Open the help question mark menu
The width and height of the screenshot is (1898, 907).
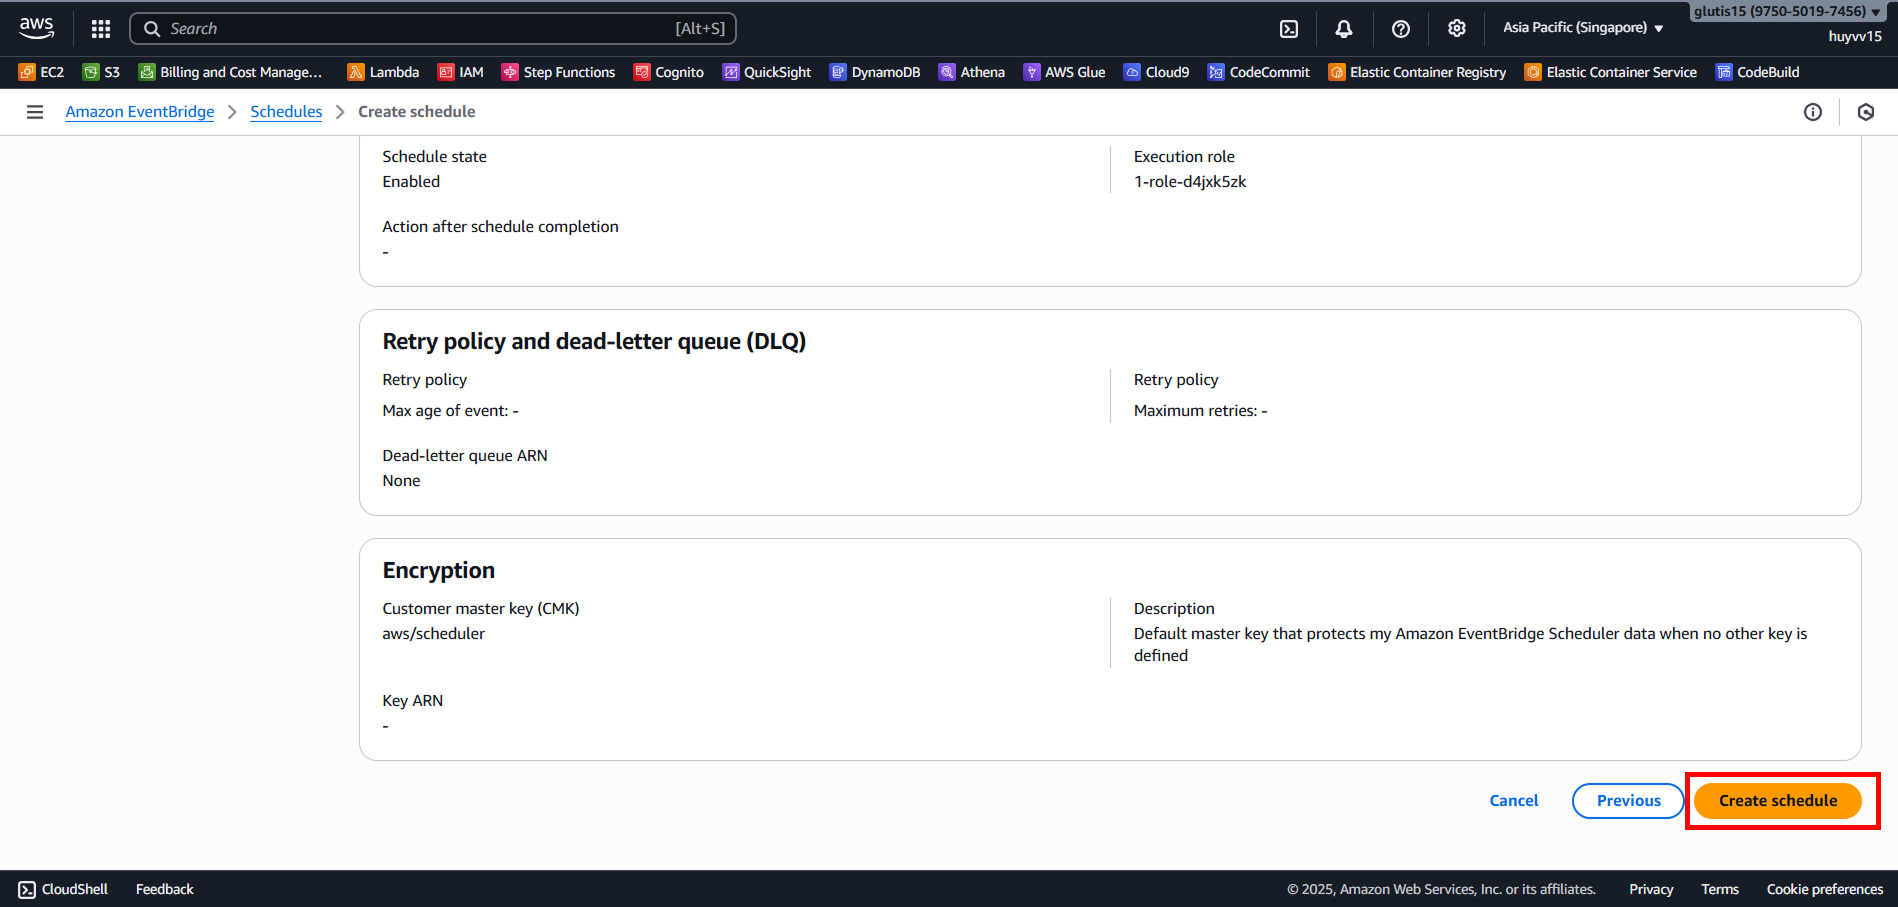click(1400, 29)
